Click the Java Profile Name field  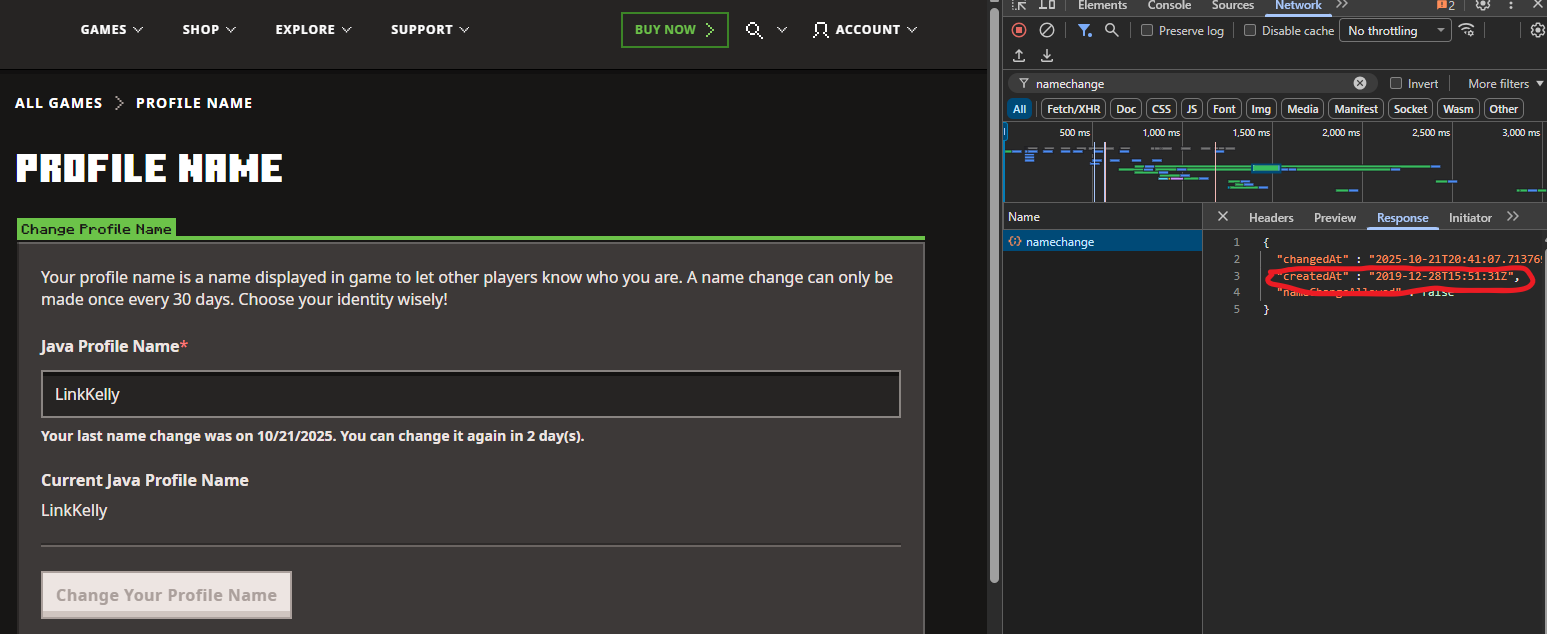pos(471,394)
